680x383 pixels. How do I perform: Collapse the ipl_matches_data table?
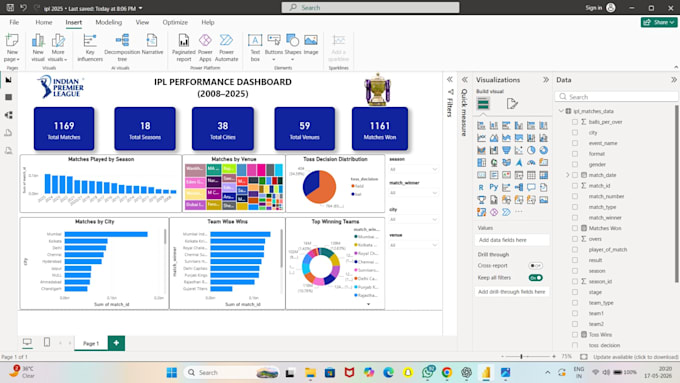[x=561, y=111]
